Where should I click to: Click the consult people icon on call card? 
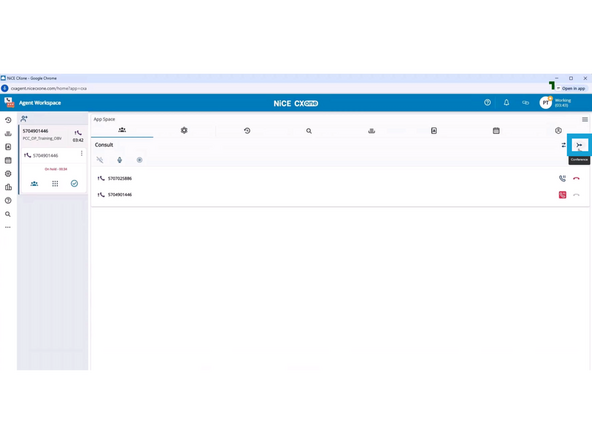34,183
